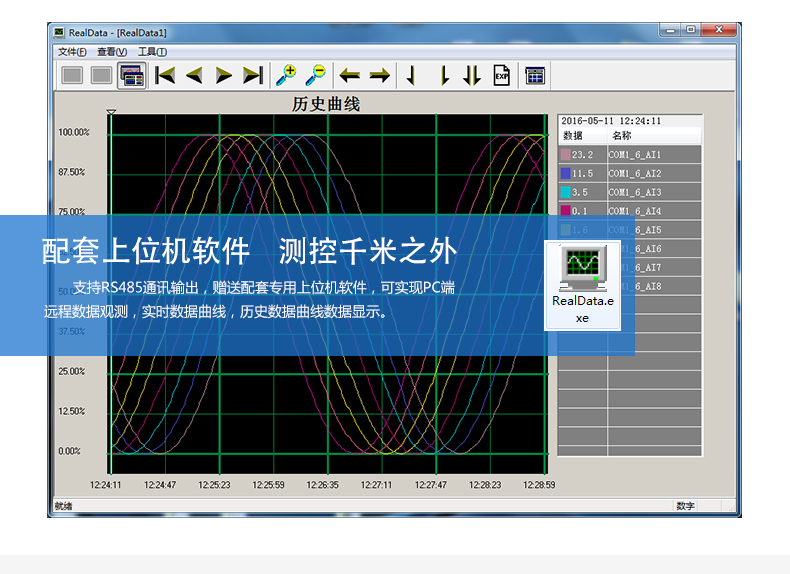Click the scroll right long arrow icon
Image resolution: width=790 pixels, height=574 pixels.
coord(379,75)
